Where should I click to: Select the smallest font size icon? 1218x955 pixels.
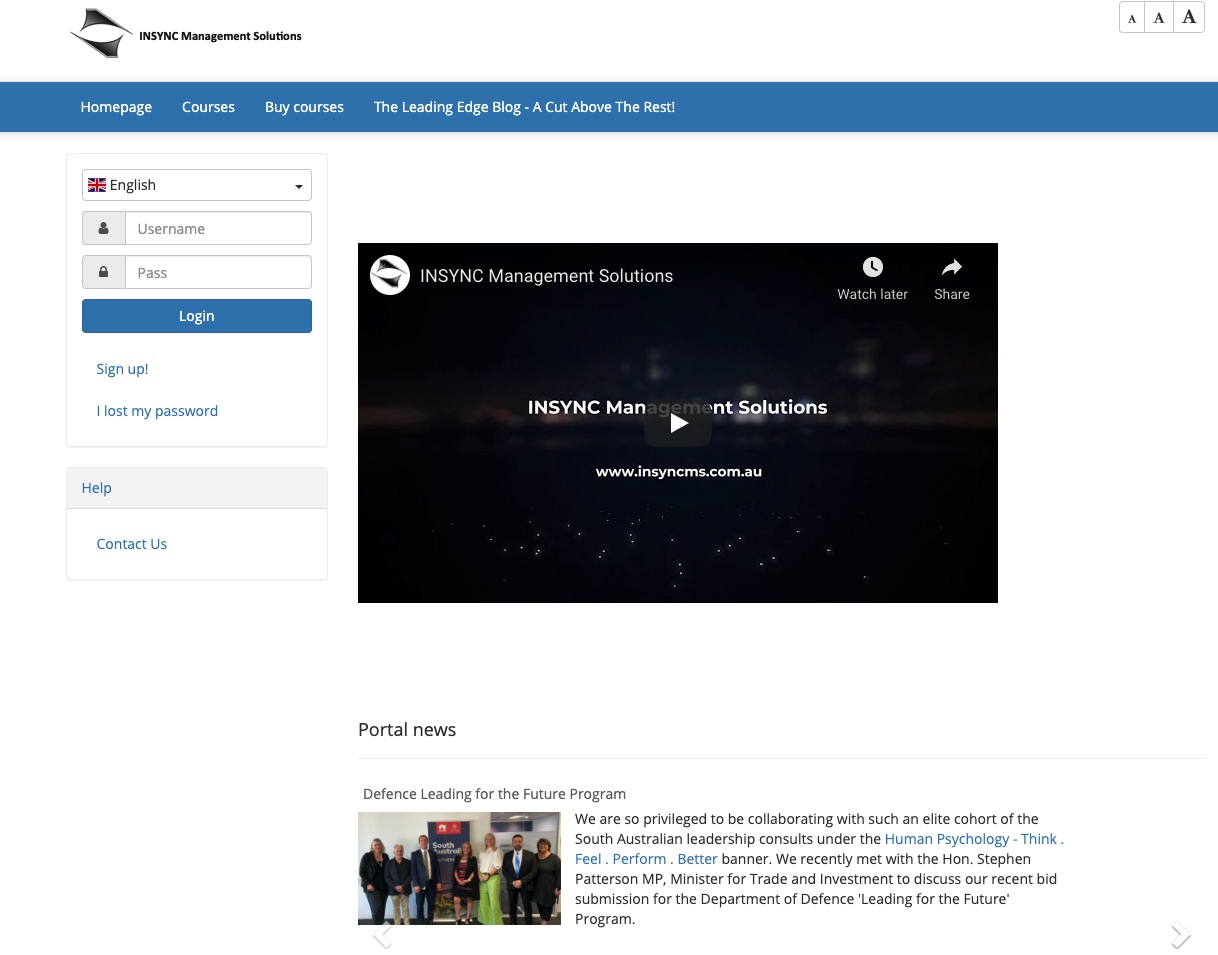(1132, 18)
